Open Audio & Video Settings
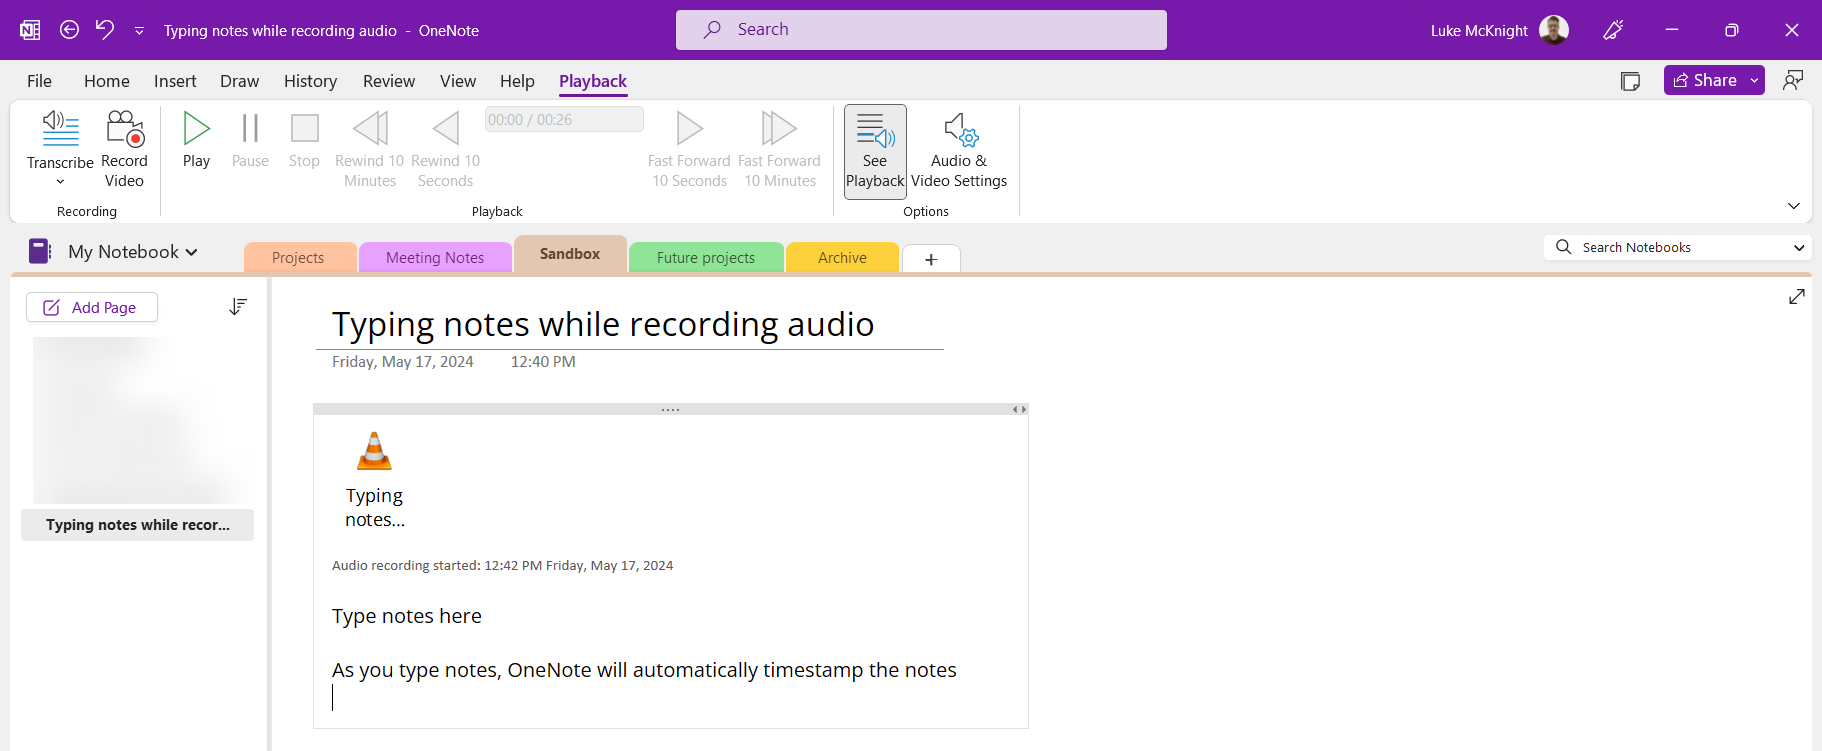 (959, 151)
